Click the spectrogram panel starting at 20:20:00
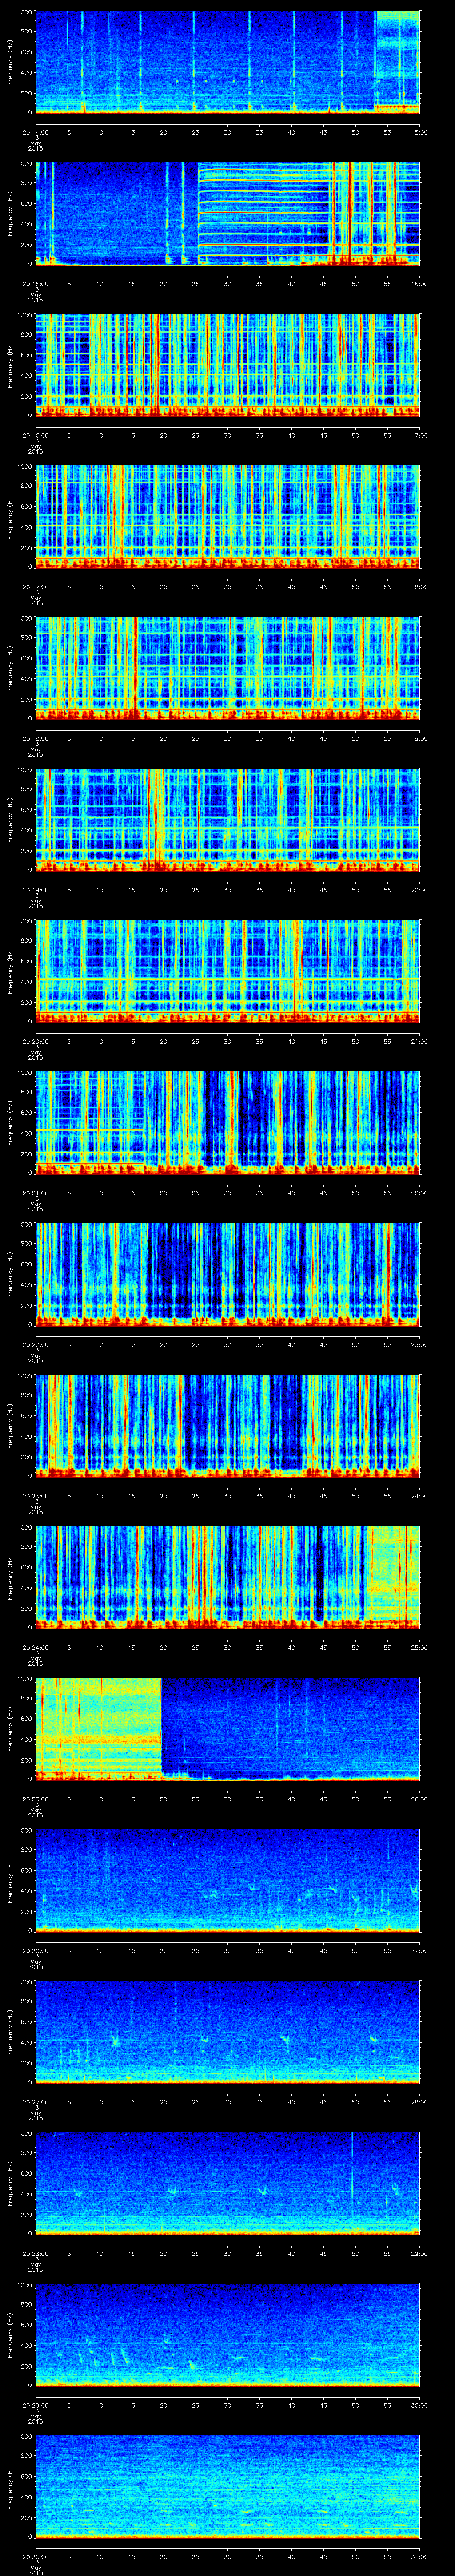 tap(228, 971)
